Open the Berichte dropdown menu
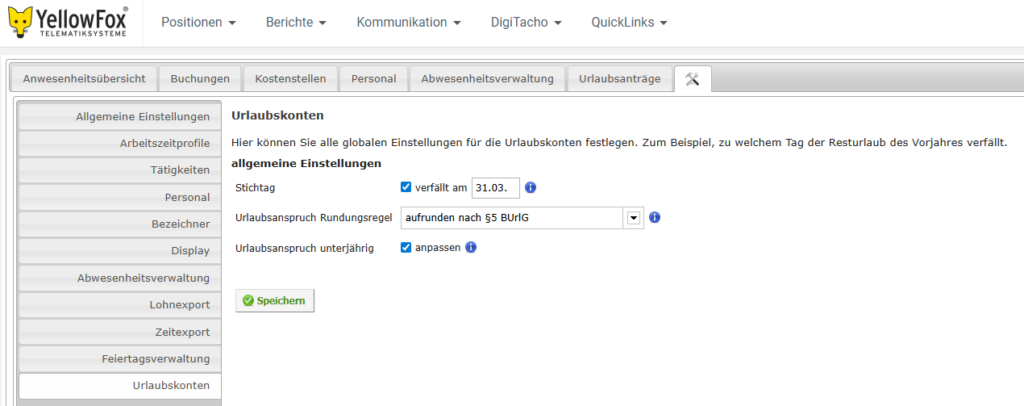 295,22
